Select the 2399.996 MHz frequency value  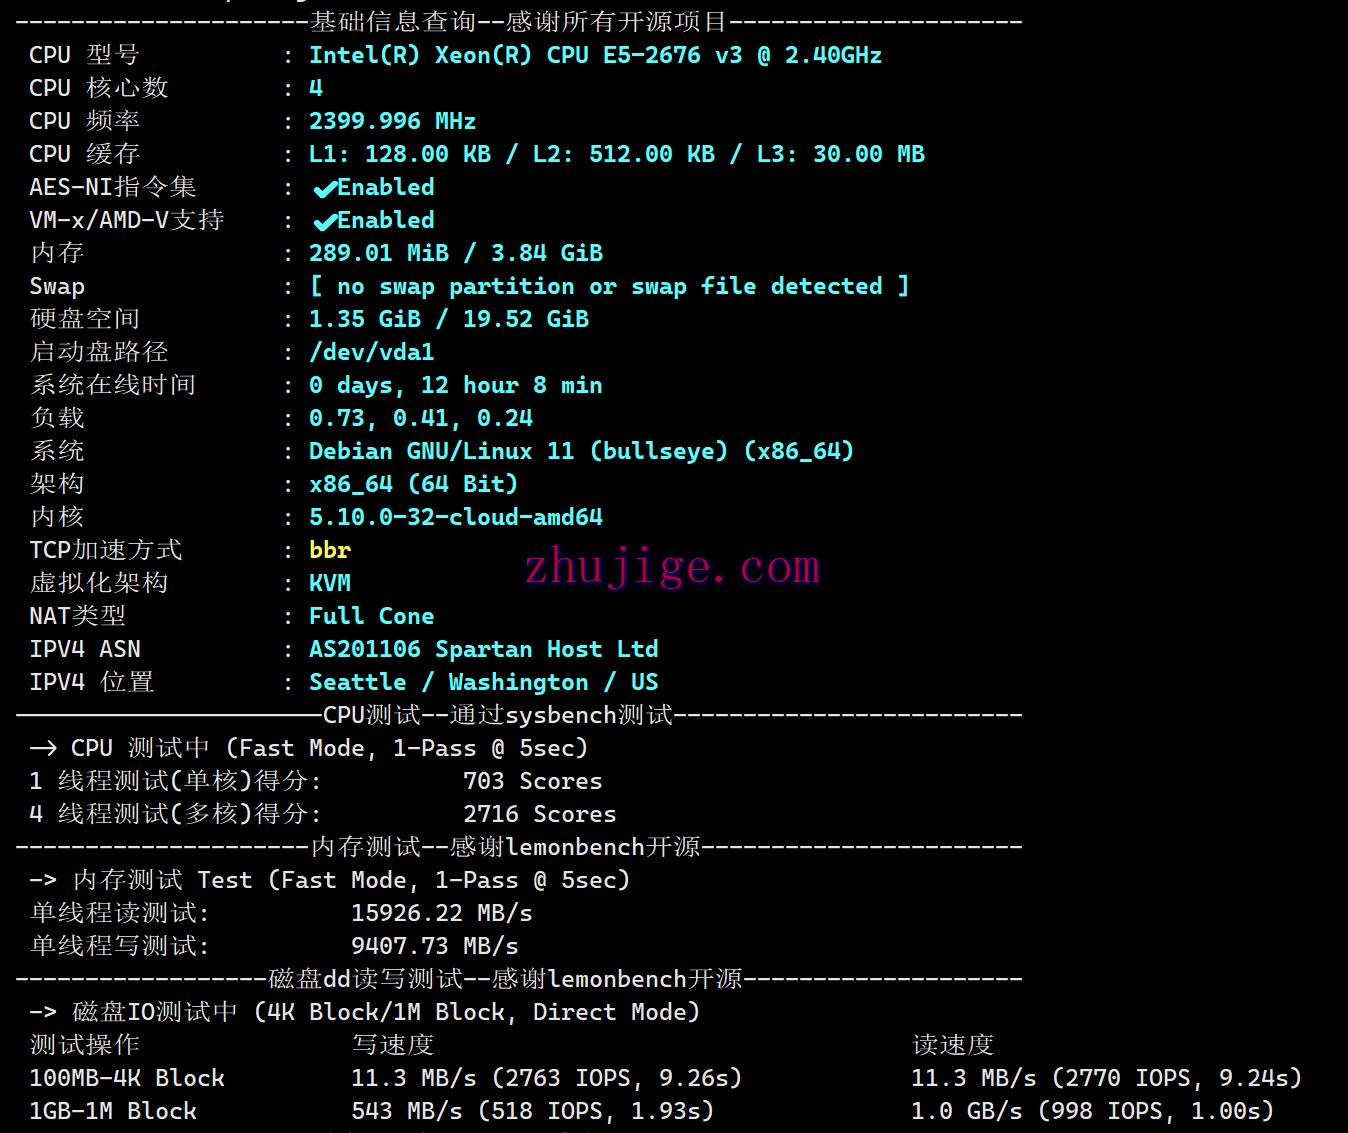click(392, 121)
